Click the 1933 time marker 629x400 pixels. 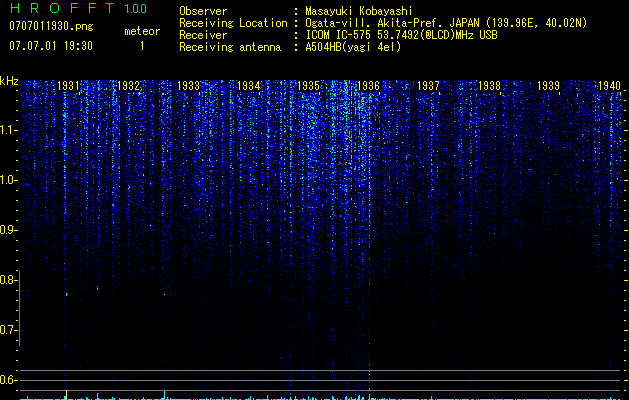coord(188,85)
